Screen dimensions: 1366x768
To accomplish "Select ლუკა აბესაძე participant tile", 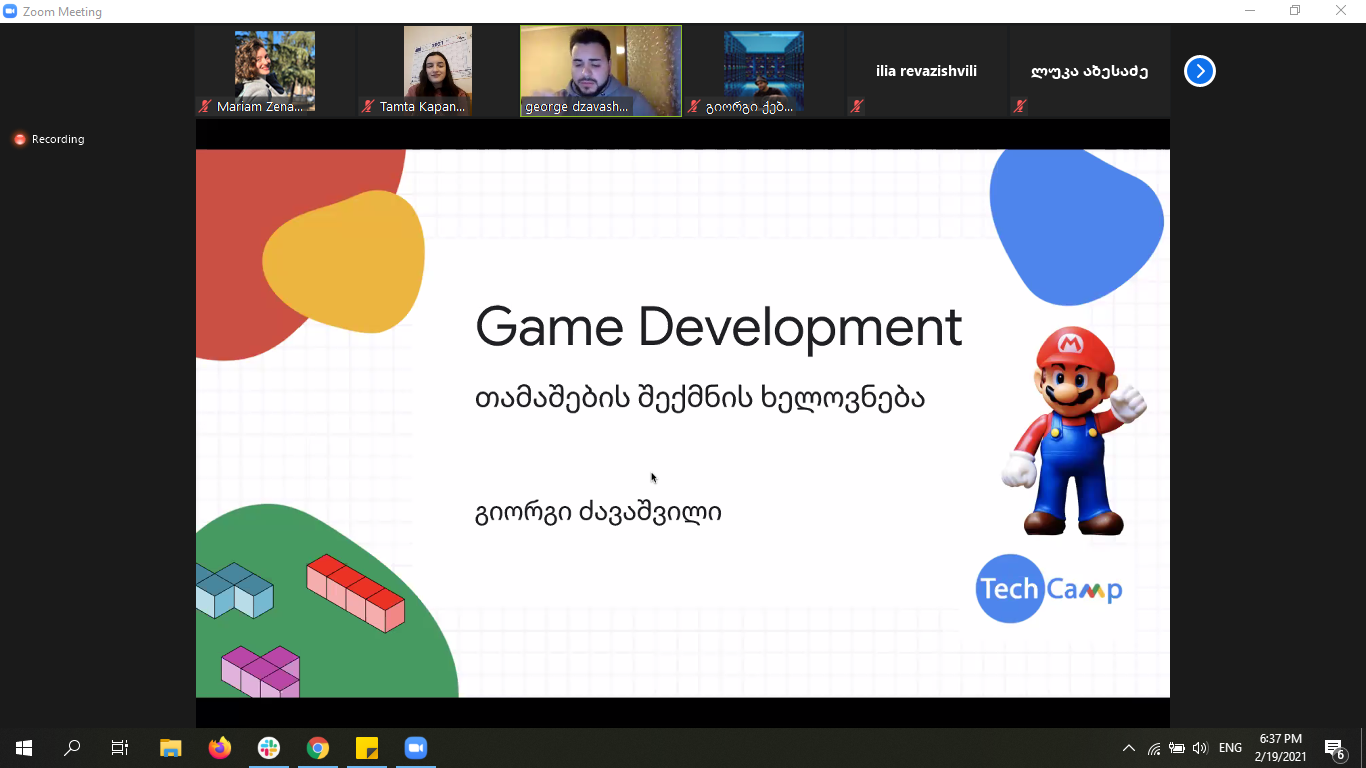I will tap(1089, 71).
